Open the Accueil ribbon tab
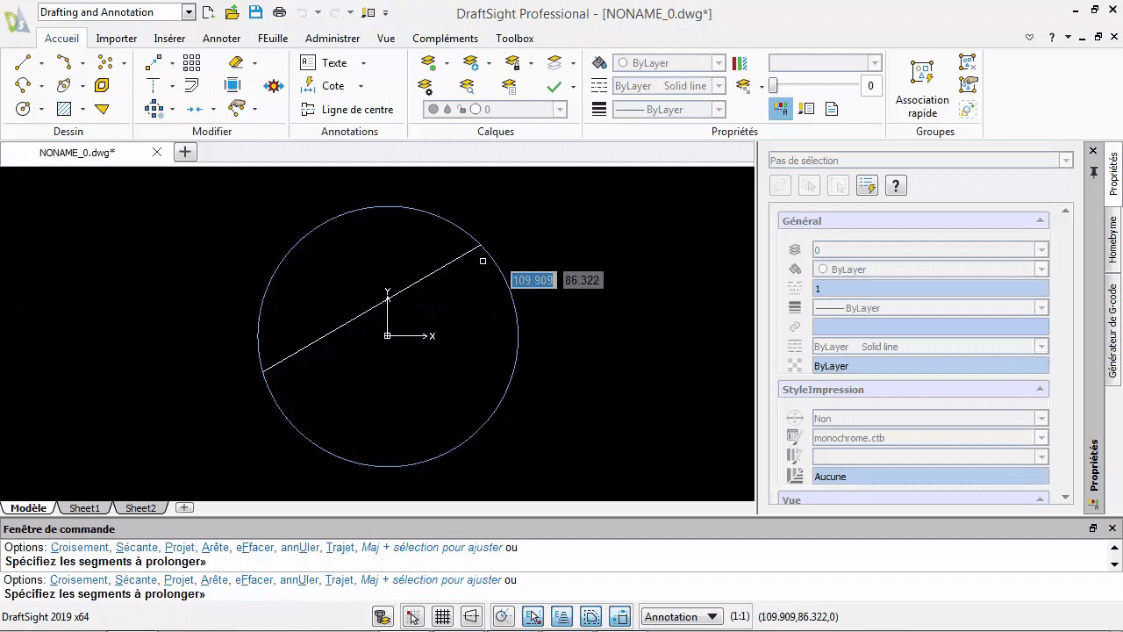The image size is (1123, 632). pos(62,38)
